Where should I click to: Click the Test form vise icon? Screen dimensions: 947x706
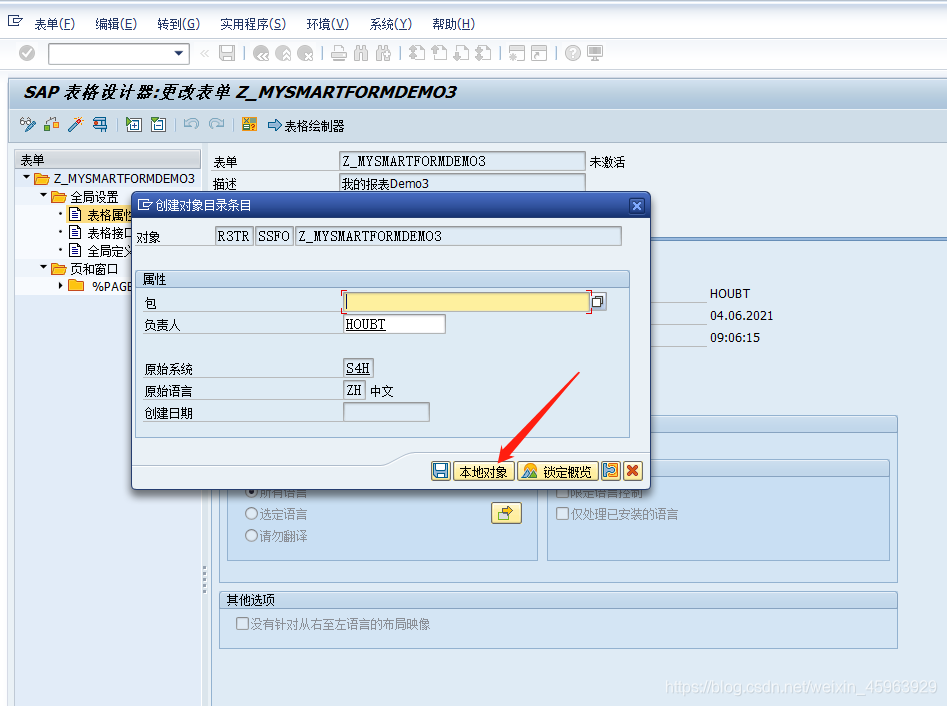tap(100, 125)
